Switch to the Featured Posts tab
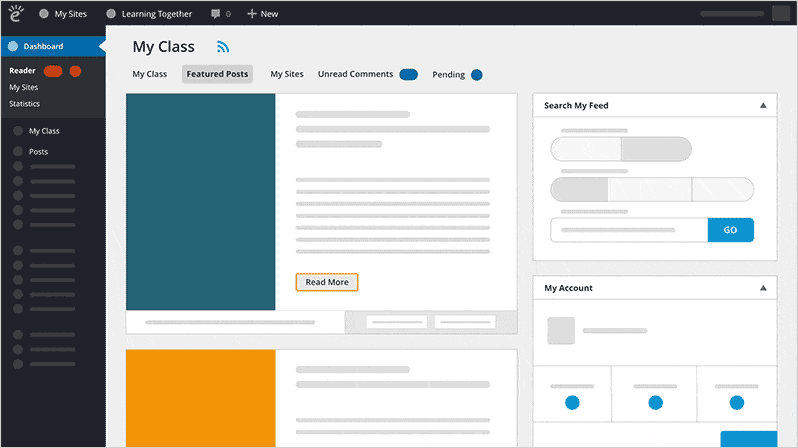 pos(217,74)
